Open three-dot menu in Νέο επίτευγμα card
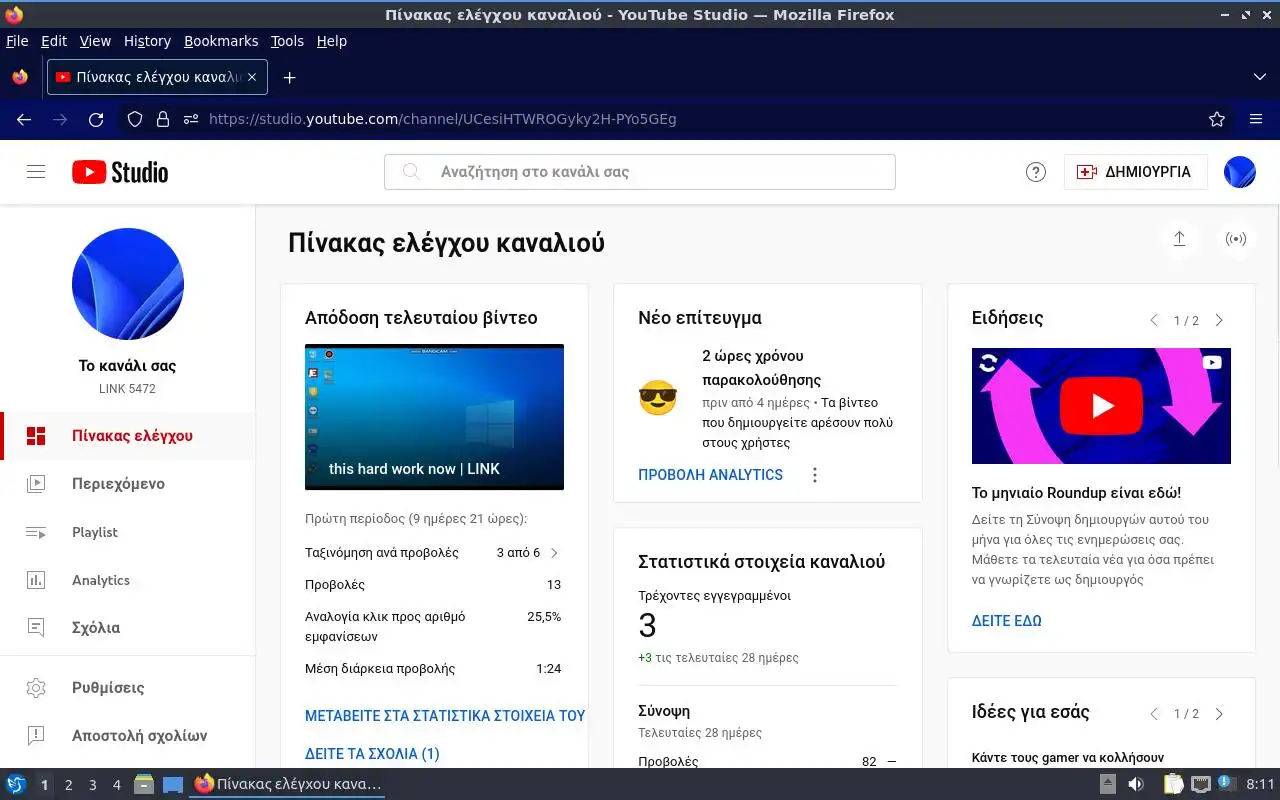 814,475
